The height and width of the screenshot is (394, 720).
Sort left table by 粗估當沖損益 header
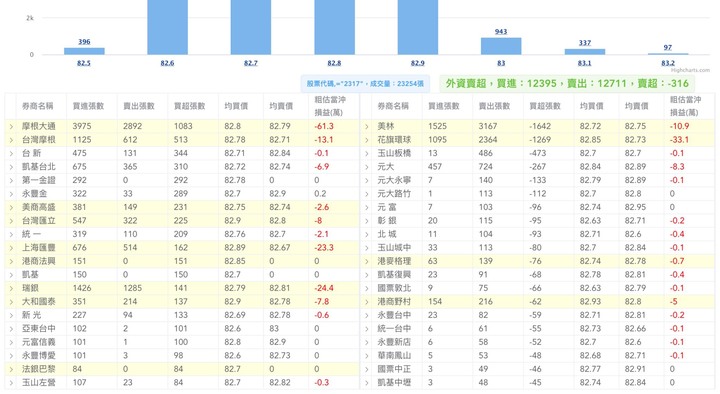330,106
